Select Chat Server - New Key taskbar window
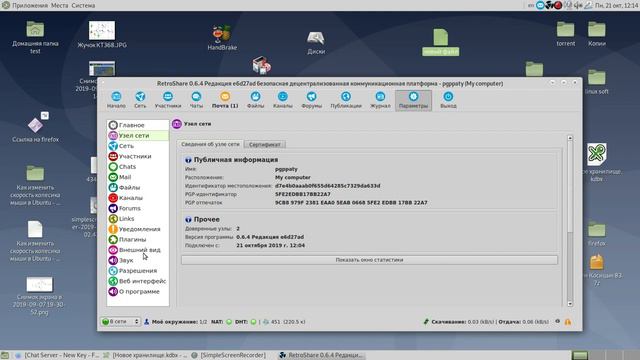This screenshot has height=360, width=640. (x=58, y=355)
